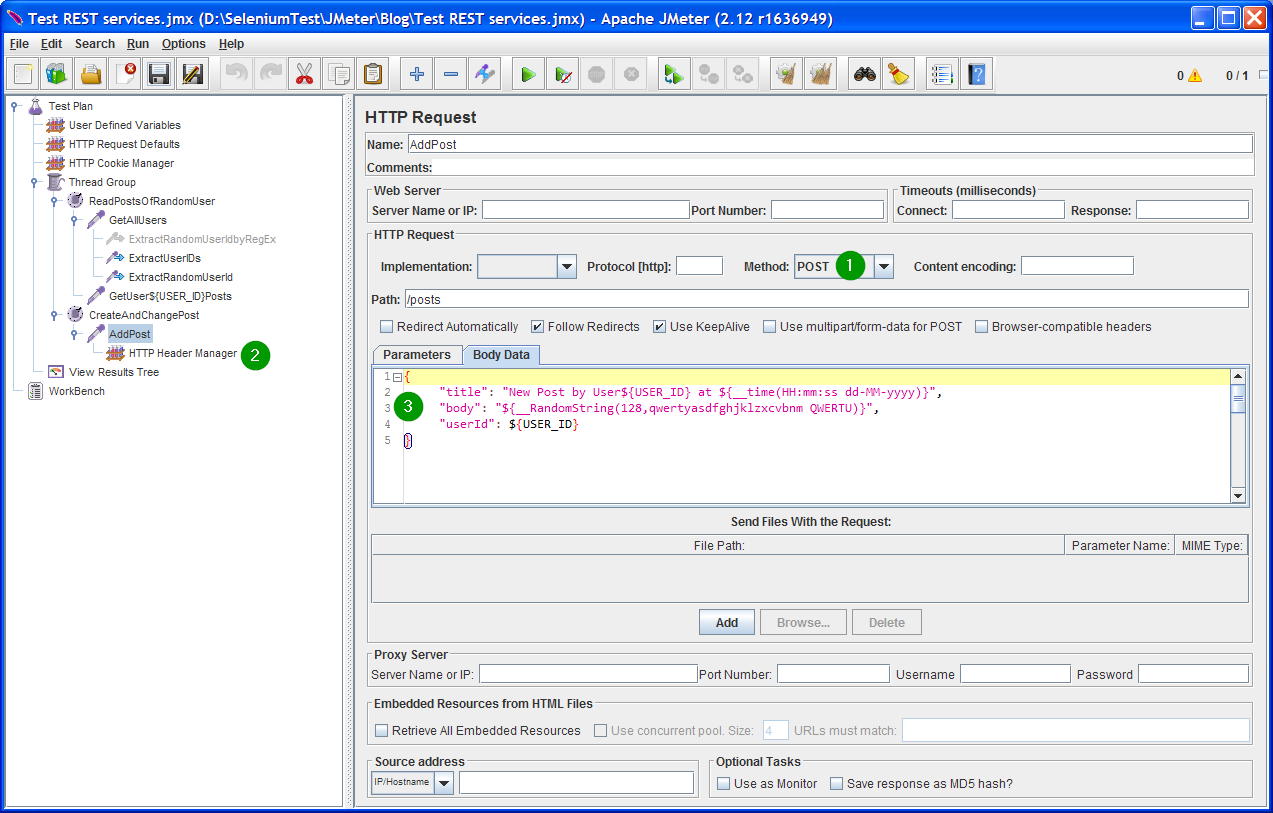This screenshot has width=1273, height=813.
Task: Click the body data vertical scrollbar thumb
Action: pyautogui.click(x=1238, y=399)
